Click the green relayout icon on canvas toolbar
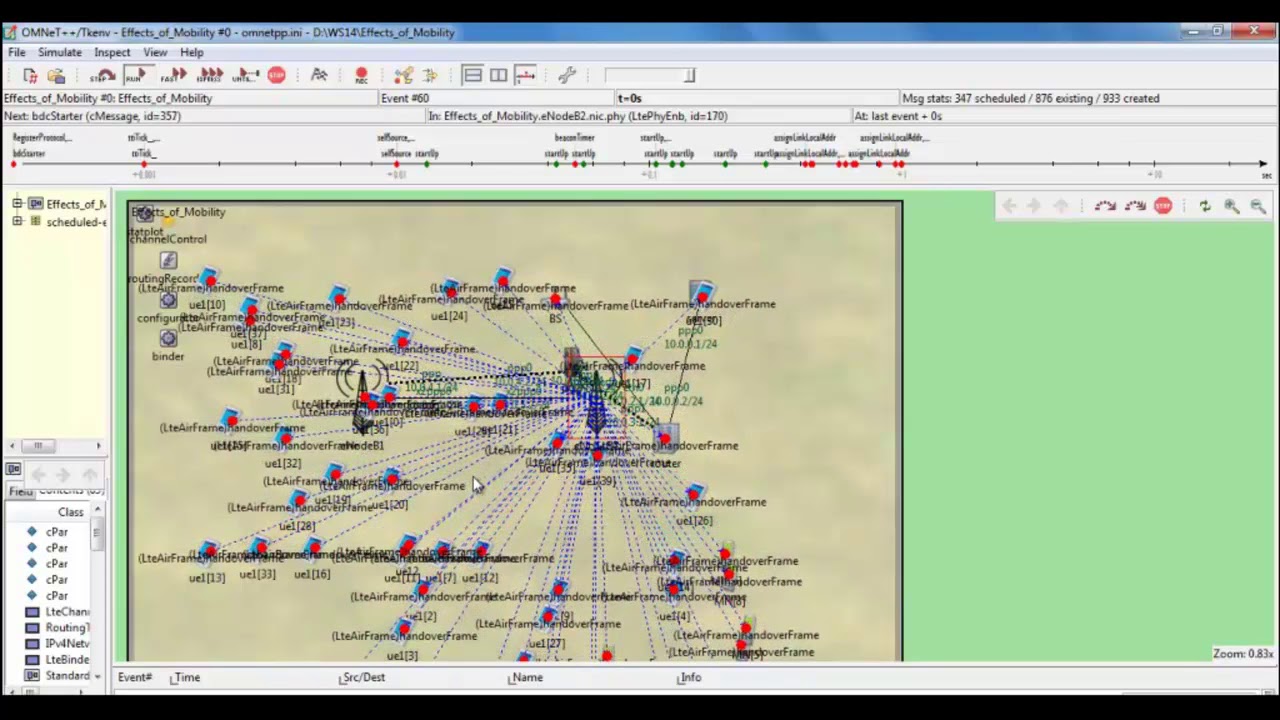The width and height of the screenshot is (1280, 720). (1205, 206)
